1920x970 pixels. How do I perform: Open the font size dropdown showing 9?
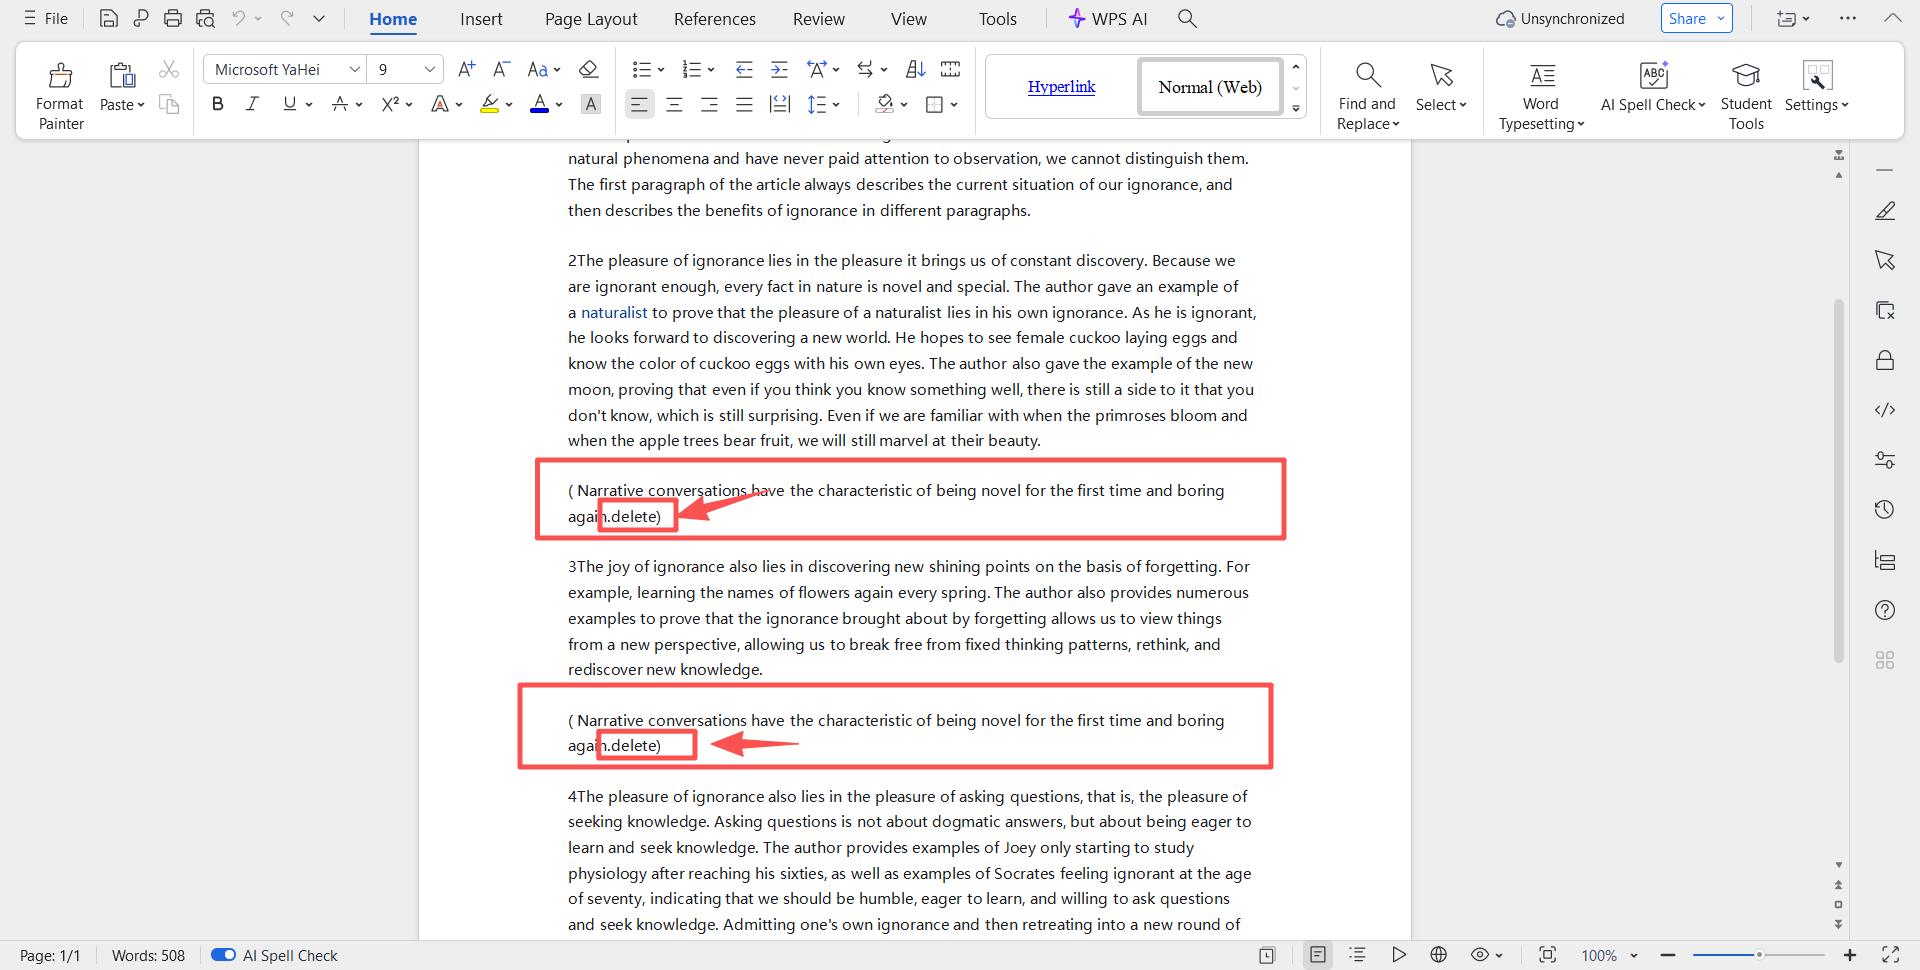pos(429,69)
